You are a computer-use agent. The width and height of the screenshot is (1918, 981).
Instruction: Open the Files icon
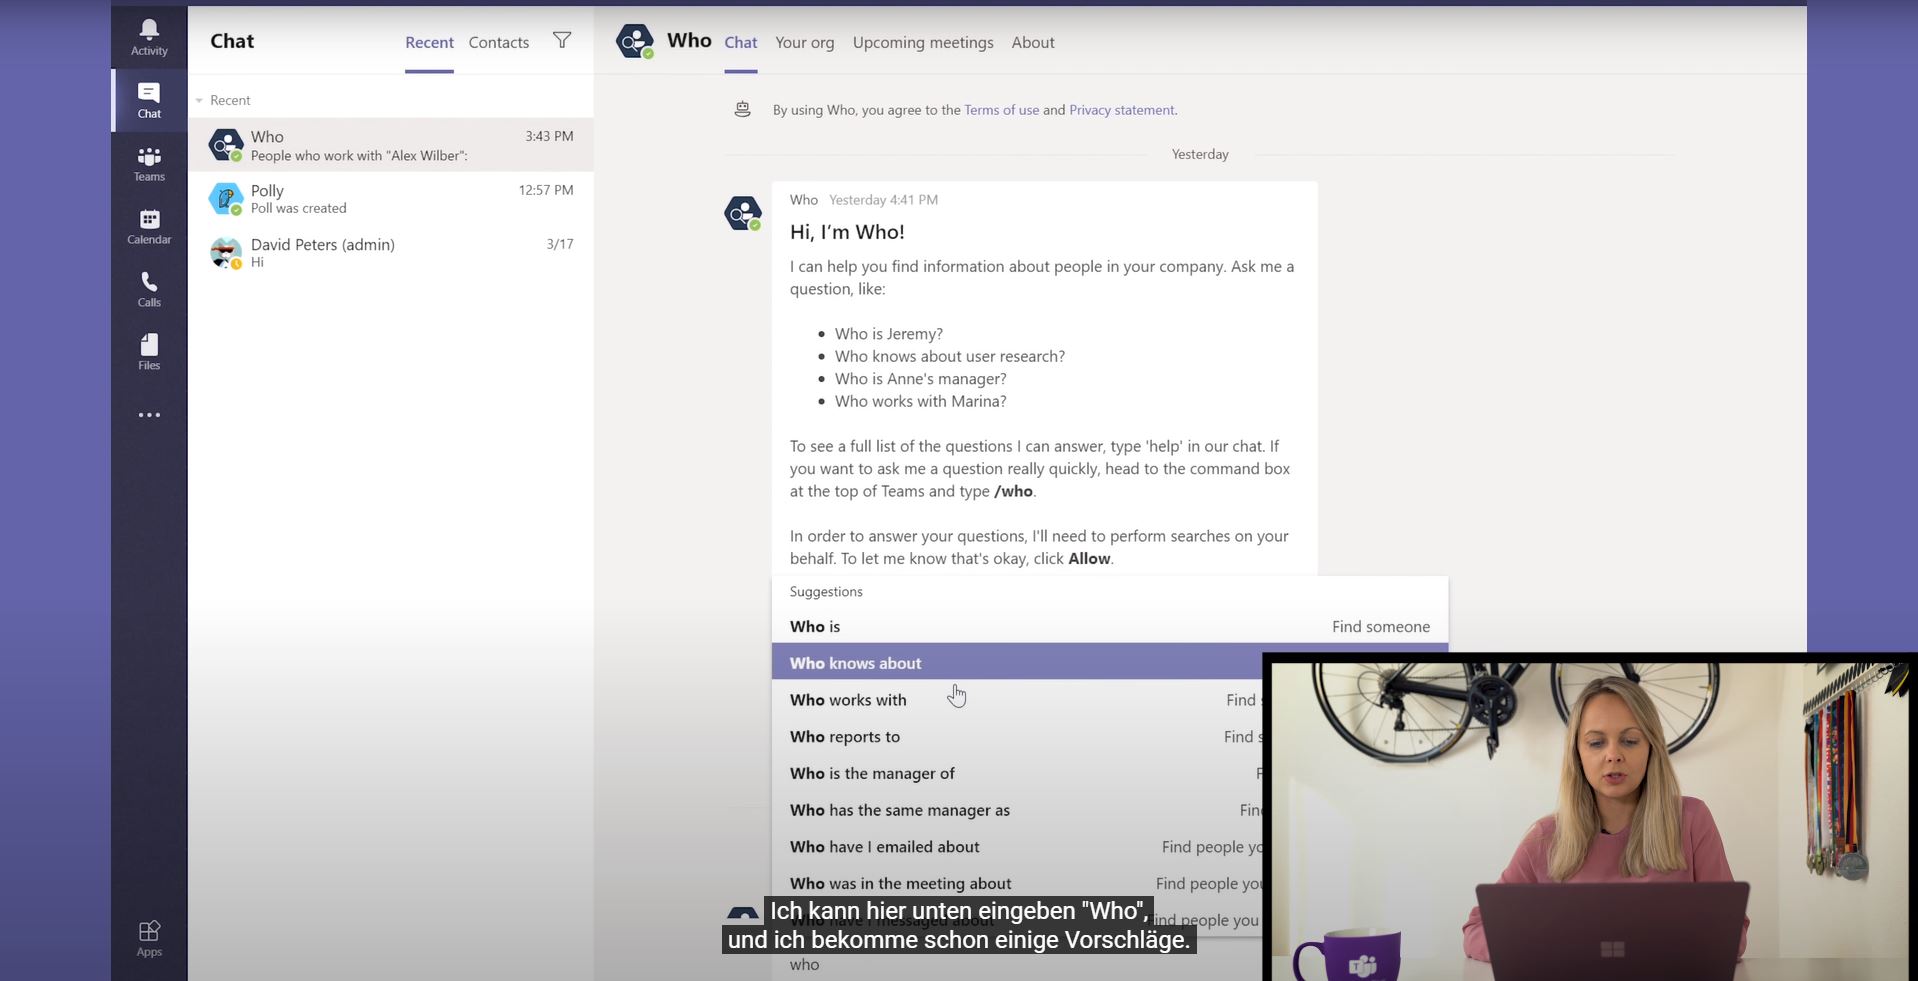point(148,348)
